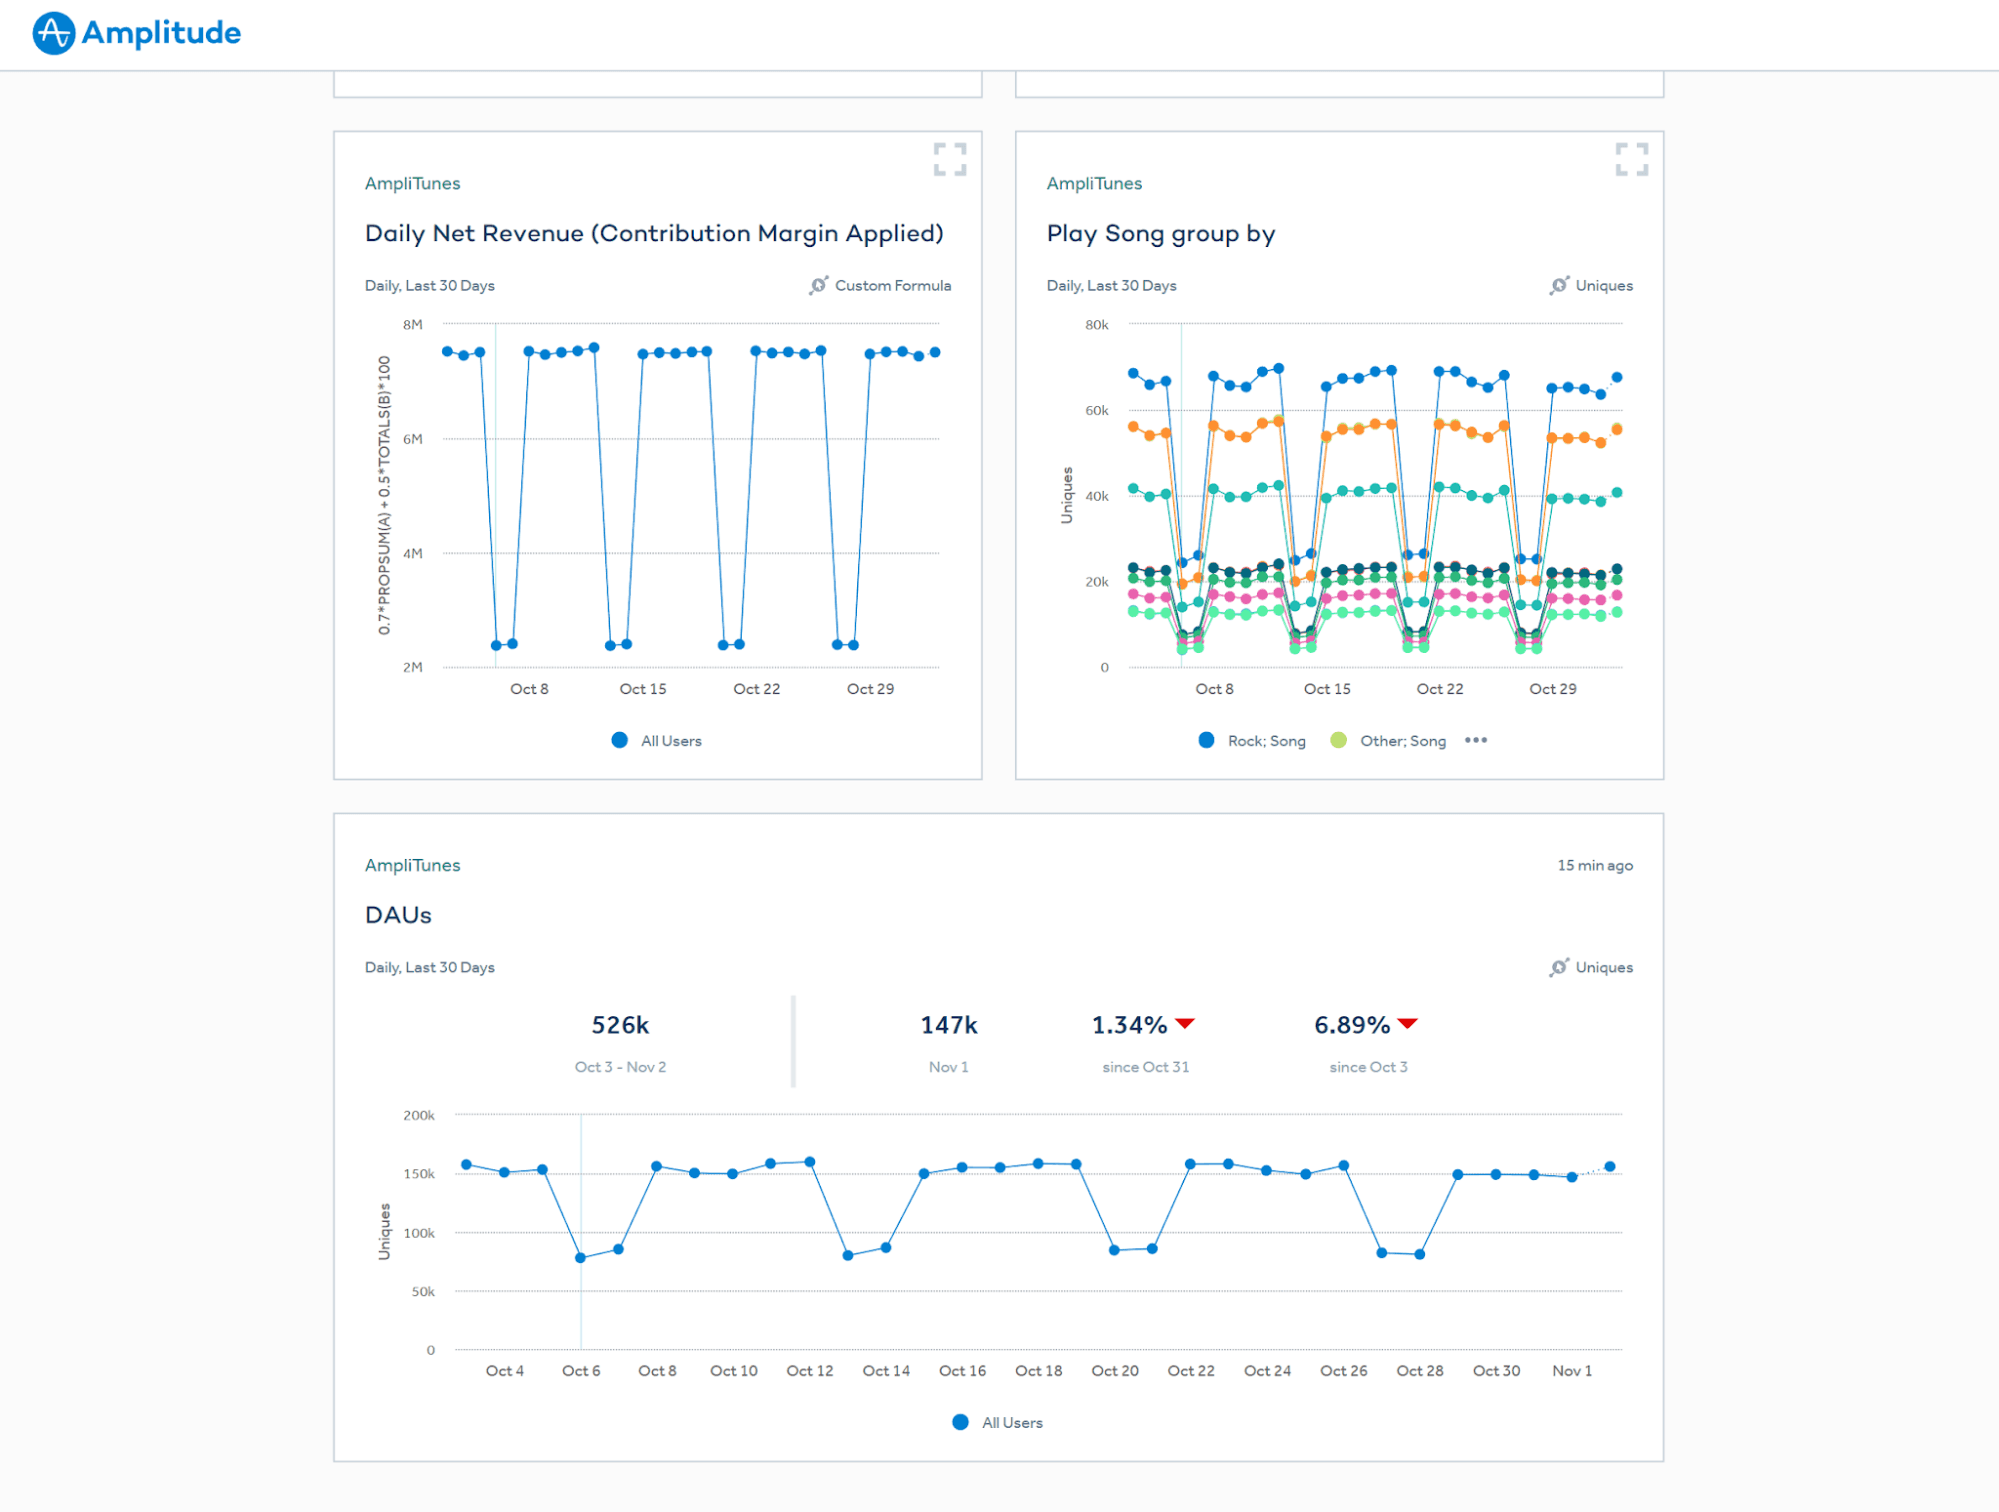Viewport: 1999px width, 1512px height.
Task: Click the 526k total DAU summary value
Action: tap(619, 1023)
